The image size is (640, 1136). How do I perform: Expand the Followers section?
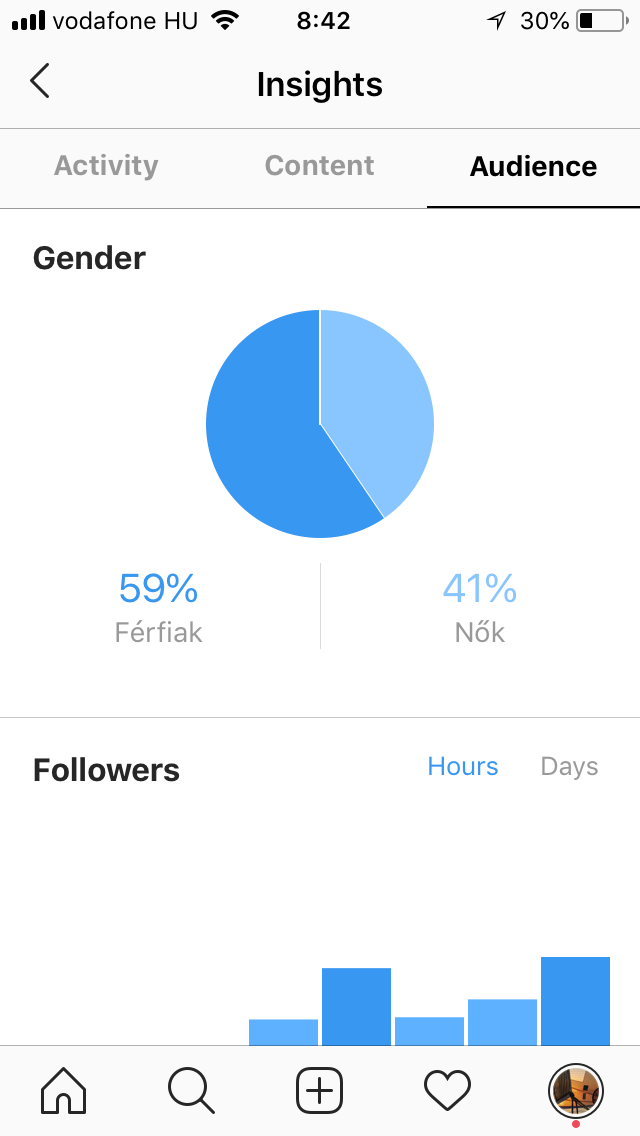coord(106,770)
